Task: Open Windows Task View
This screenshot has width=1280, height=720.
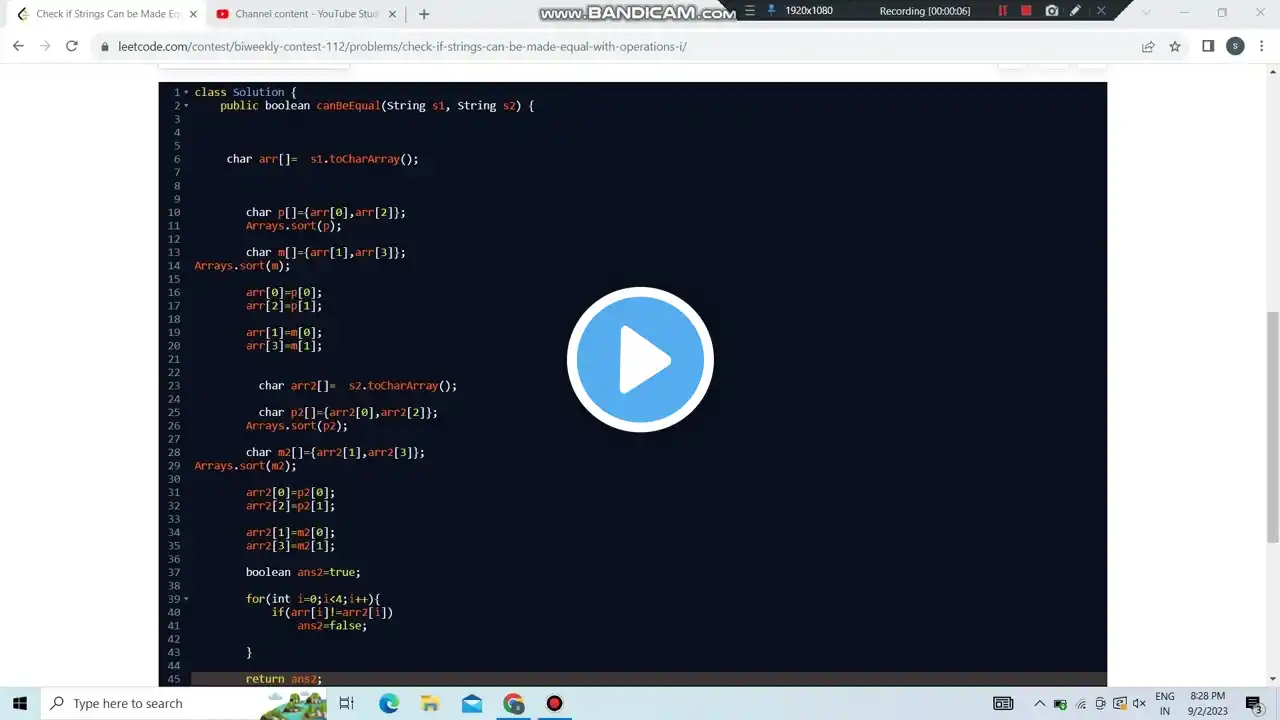Action: (x=346, y=703)
